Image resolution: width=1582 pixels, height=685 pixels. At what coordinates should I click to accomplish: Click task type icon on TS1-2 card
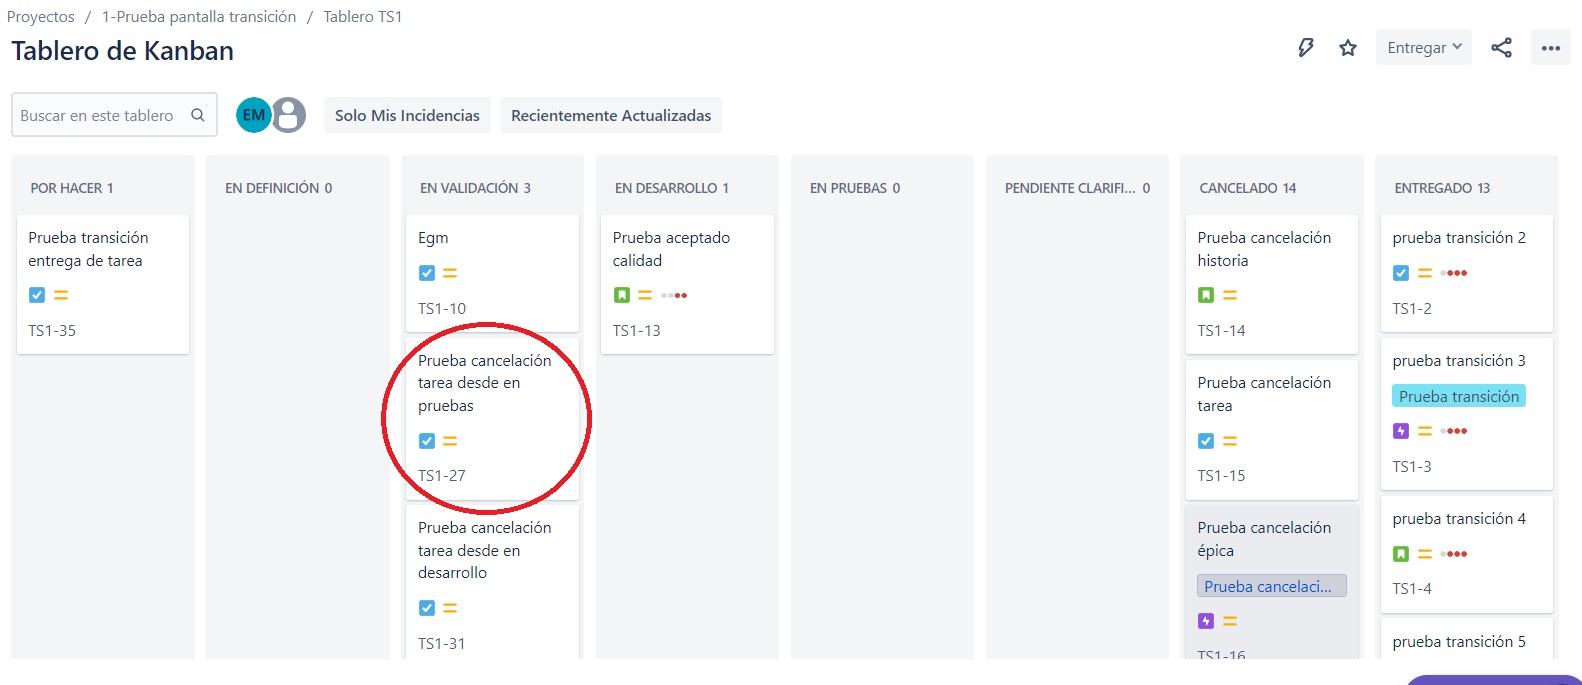1401,273
